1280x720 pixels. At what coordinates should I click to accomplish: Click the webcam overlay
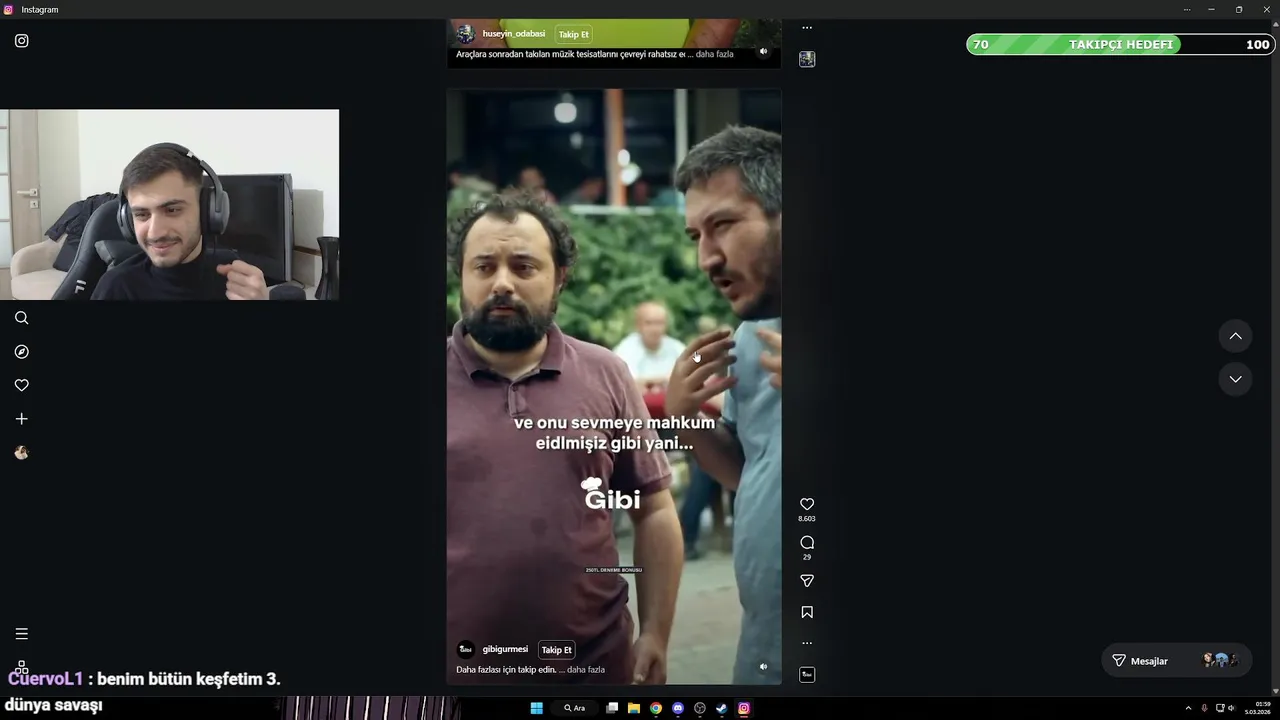[x=170, y=205]
